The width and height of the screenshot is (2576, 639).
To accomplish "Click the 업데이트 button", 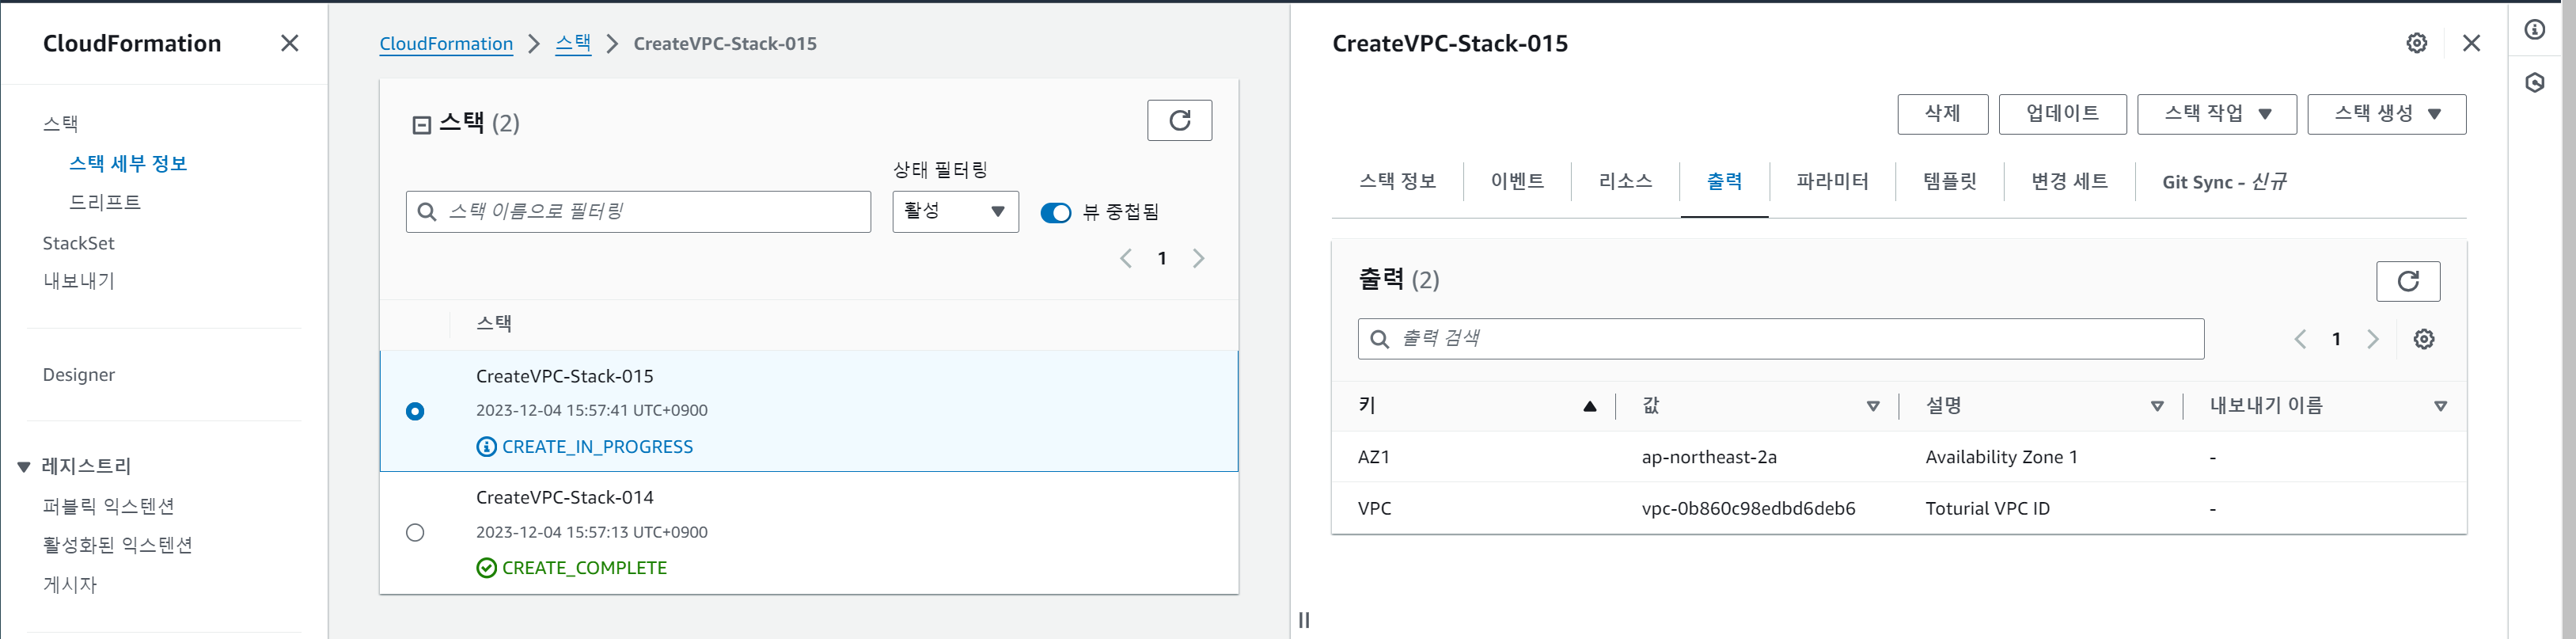I will pyautogui.click(x=2062, y=114).
